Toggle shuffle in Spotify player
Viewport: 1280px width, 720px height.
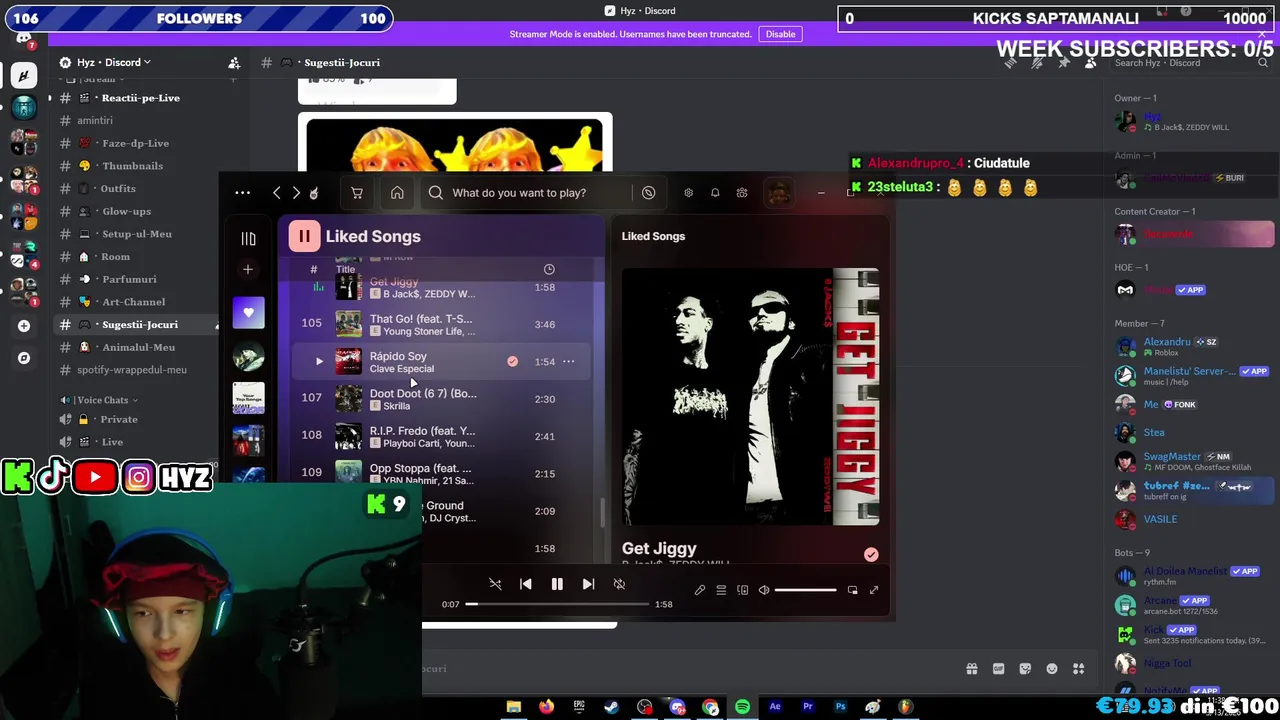(495, 584)
